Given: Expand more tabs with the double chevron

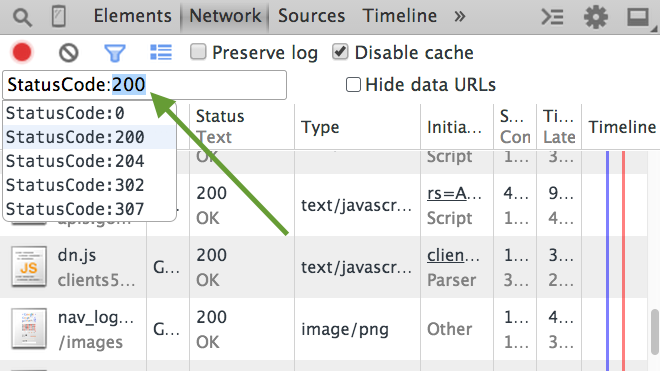Looking at the screenshot, I should (x=460, y=17).
